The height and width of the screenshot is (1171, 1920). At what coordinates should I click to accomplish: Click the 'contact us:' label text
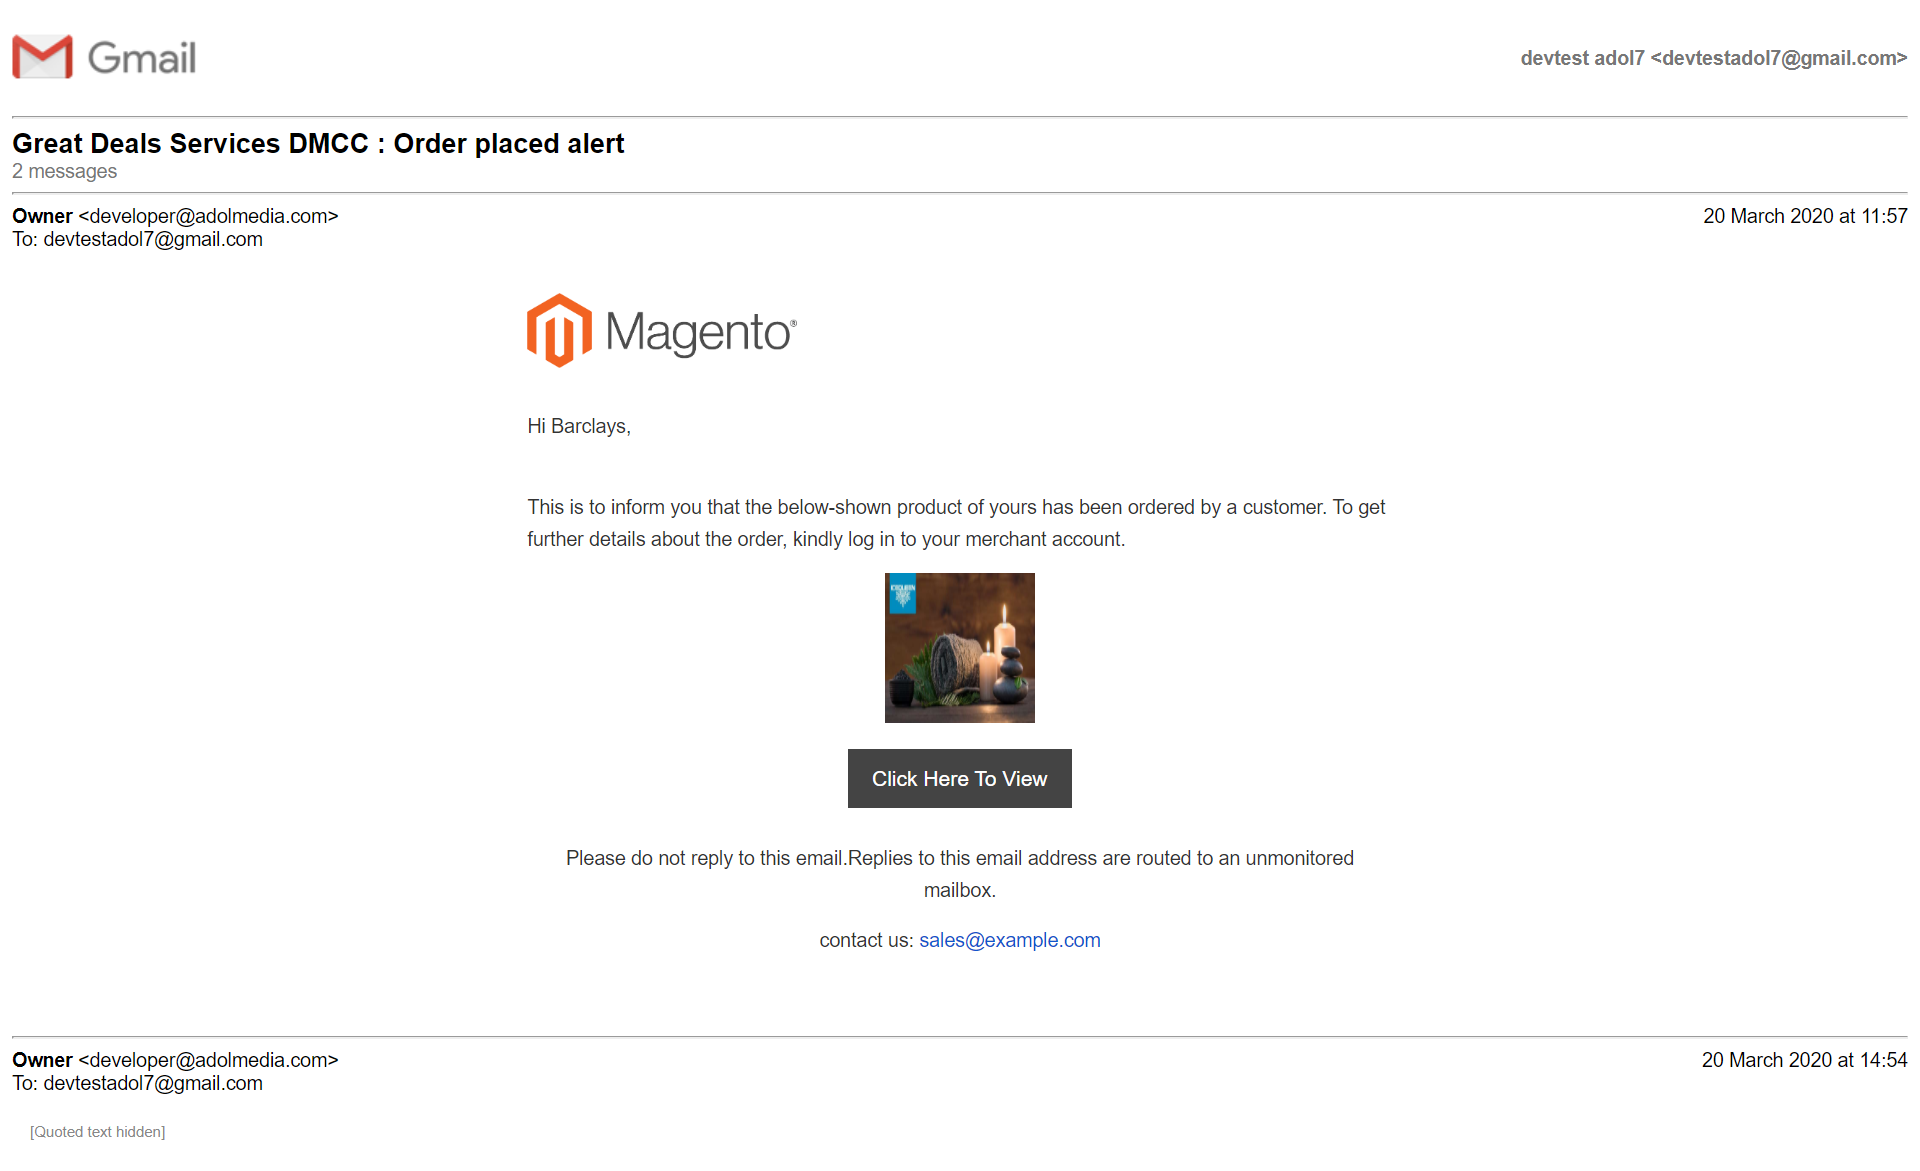point(866,940)
